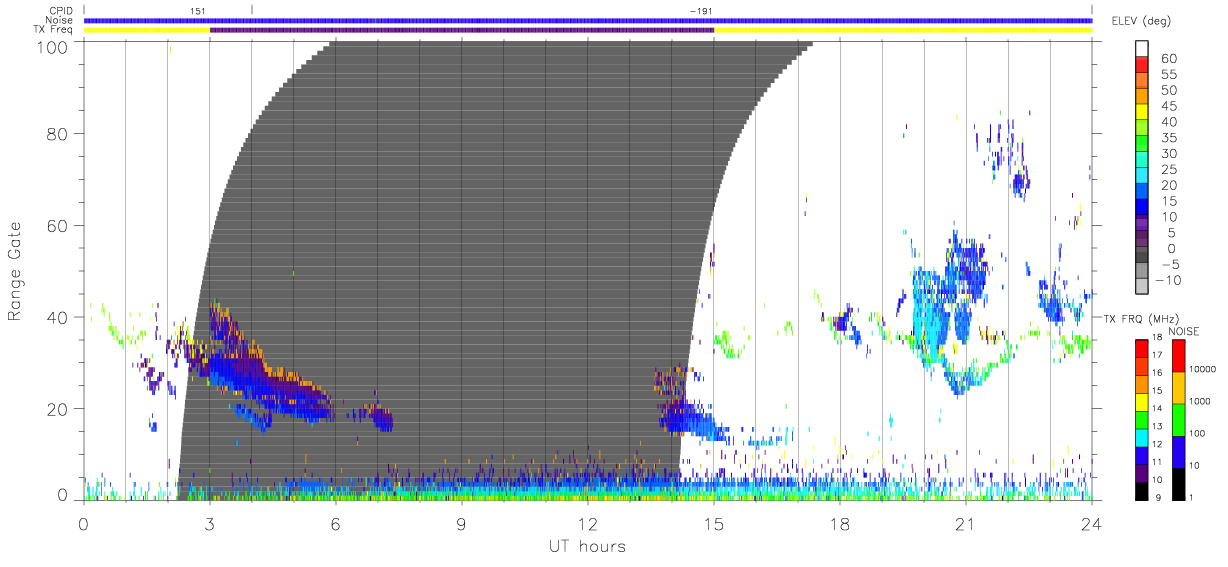The height and width of the screenshot is (567, 1228).
Task: Pick the yellow ELEV swatch between 40 and 45
Action: [x=1142, y=114]
